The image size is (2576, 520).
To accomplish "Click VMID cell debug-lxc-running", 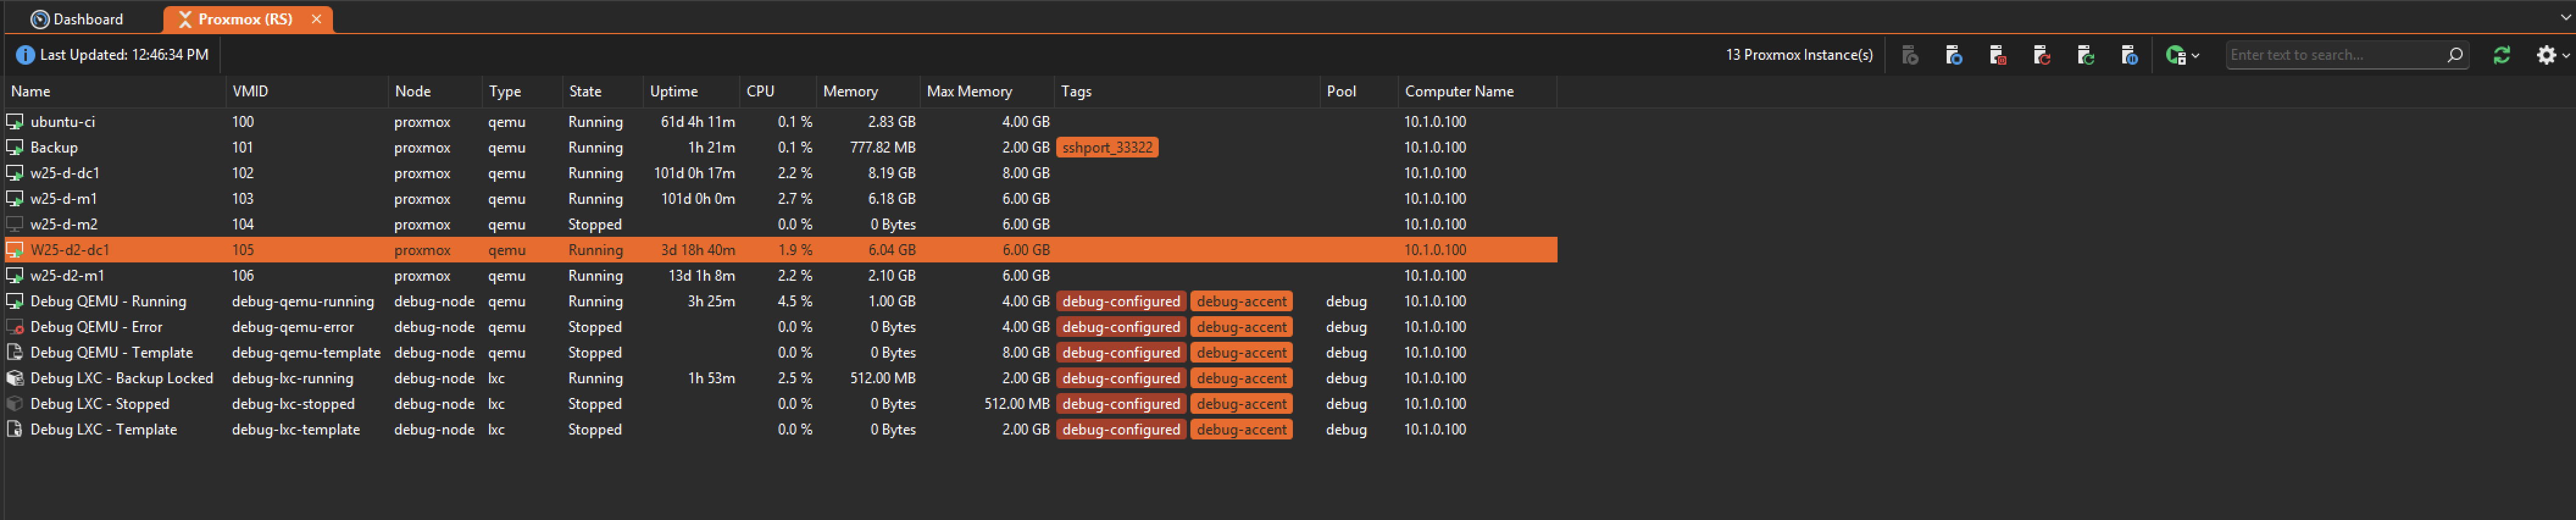I will [292, 378].
